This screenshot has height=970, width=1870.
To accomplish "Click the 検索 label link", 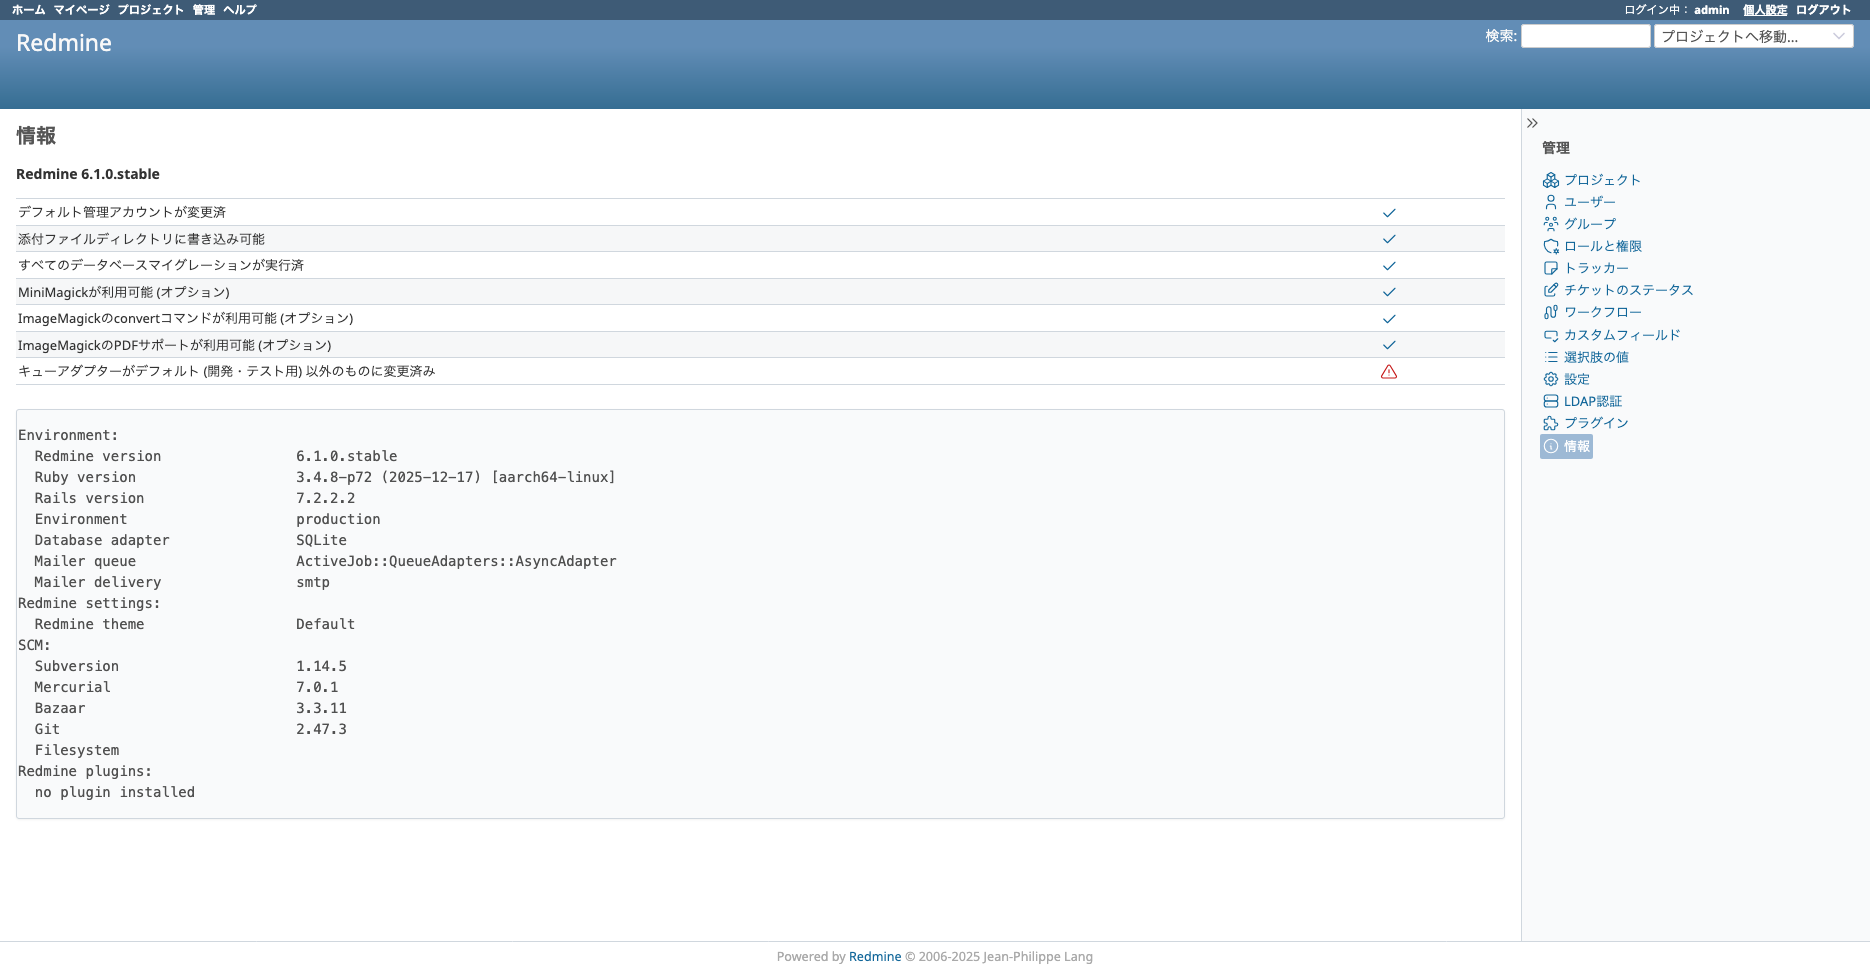I will 1500,36.
